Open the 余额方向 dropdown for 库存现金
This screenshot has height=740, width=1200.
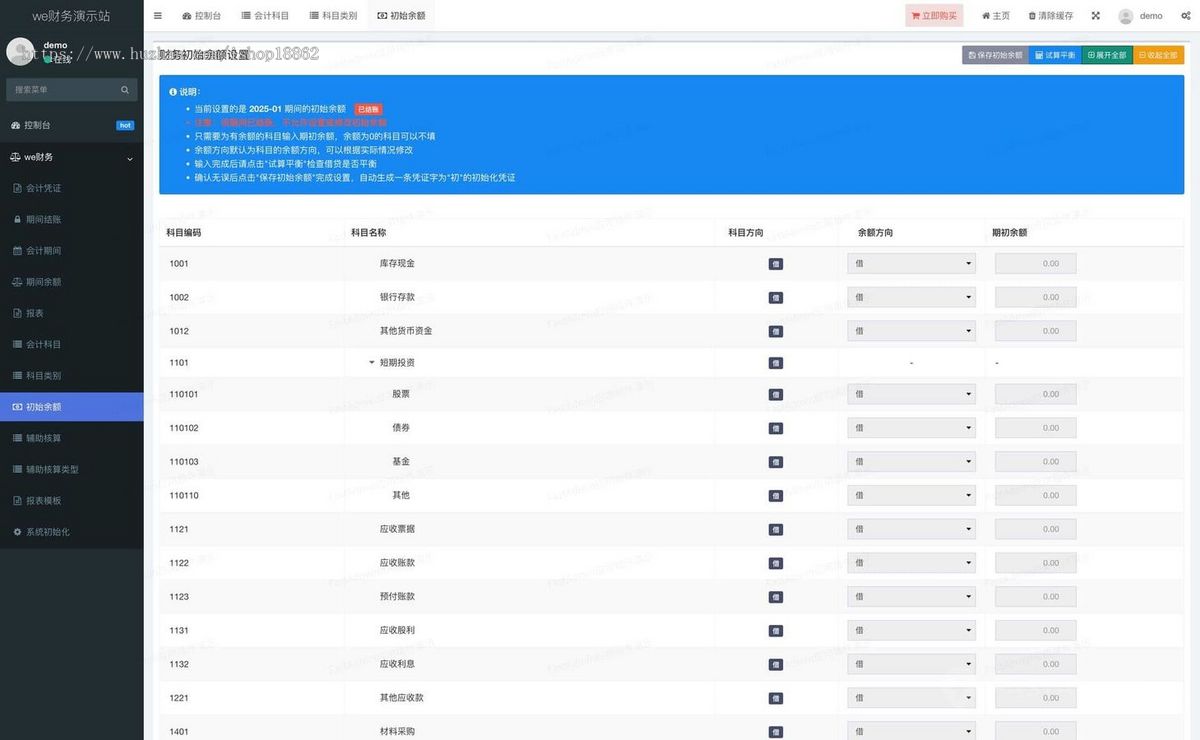pos(911,263)
